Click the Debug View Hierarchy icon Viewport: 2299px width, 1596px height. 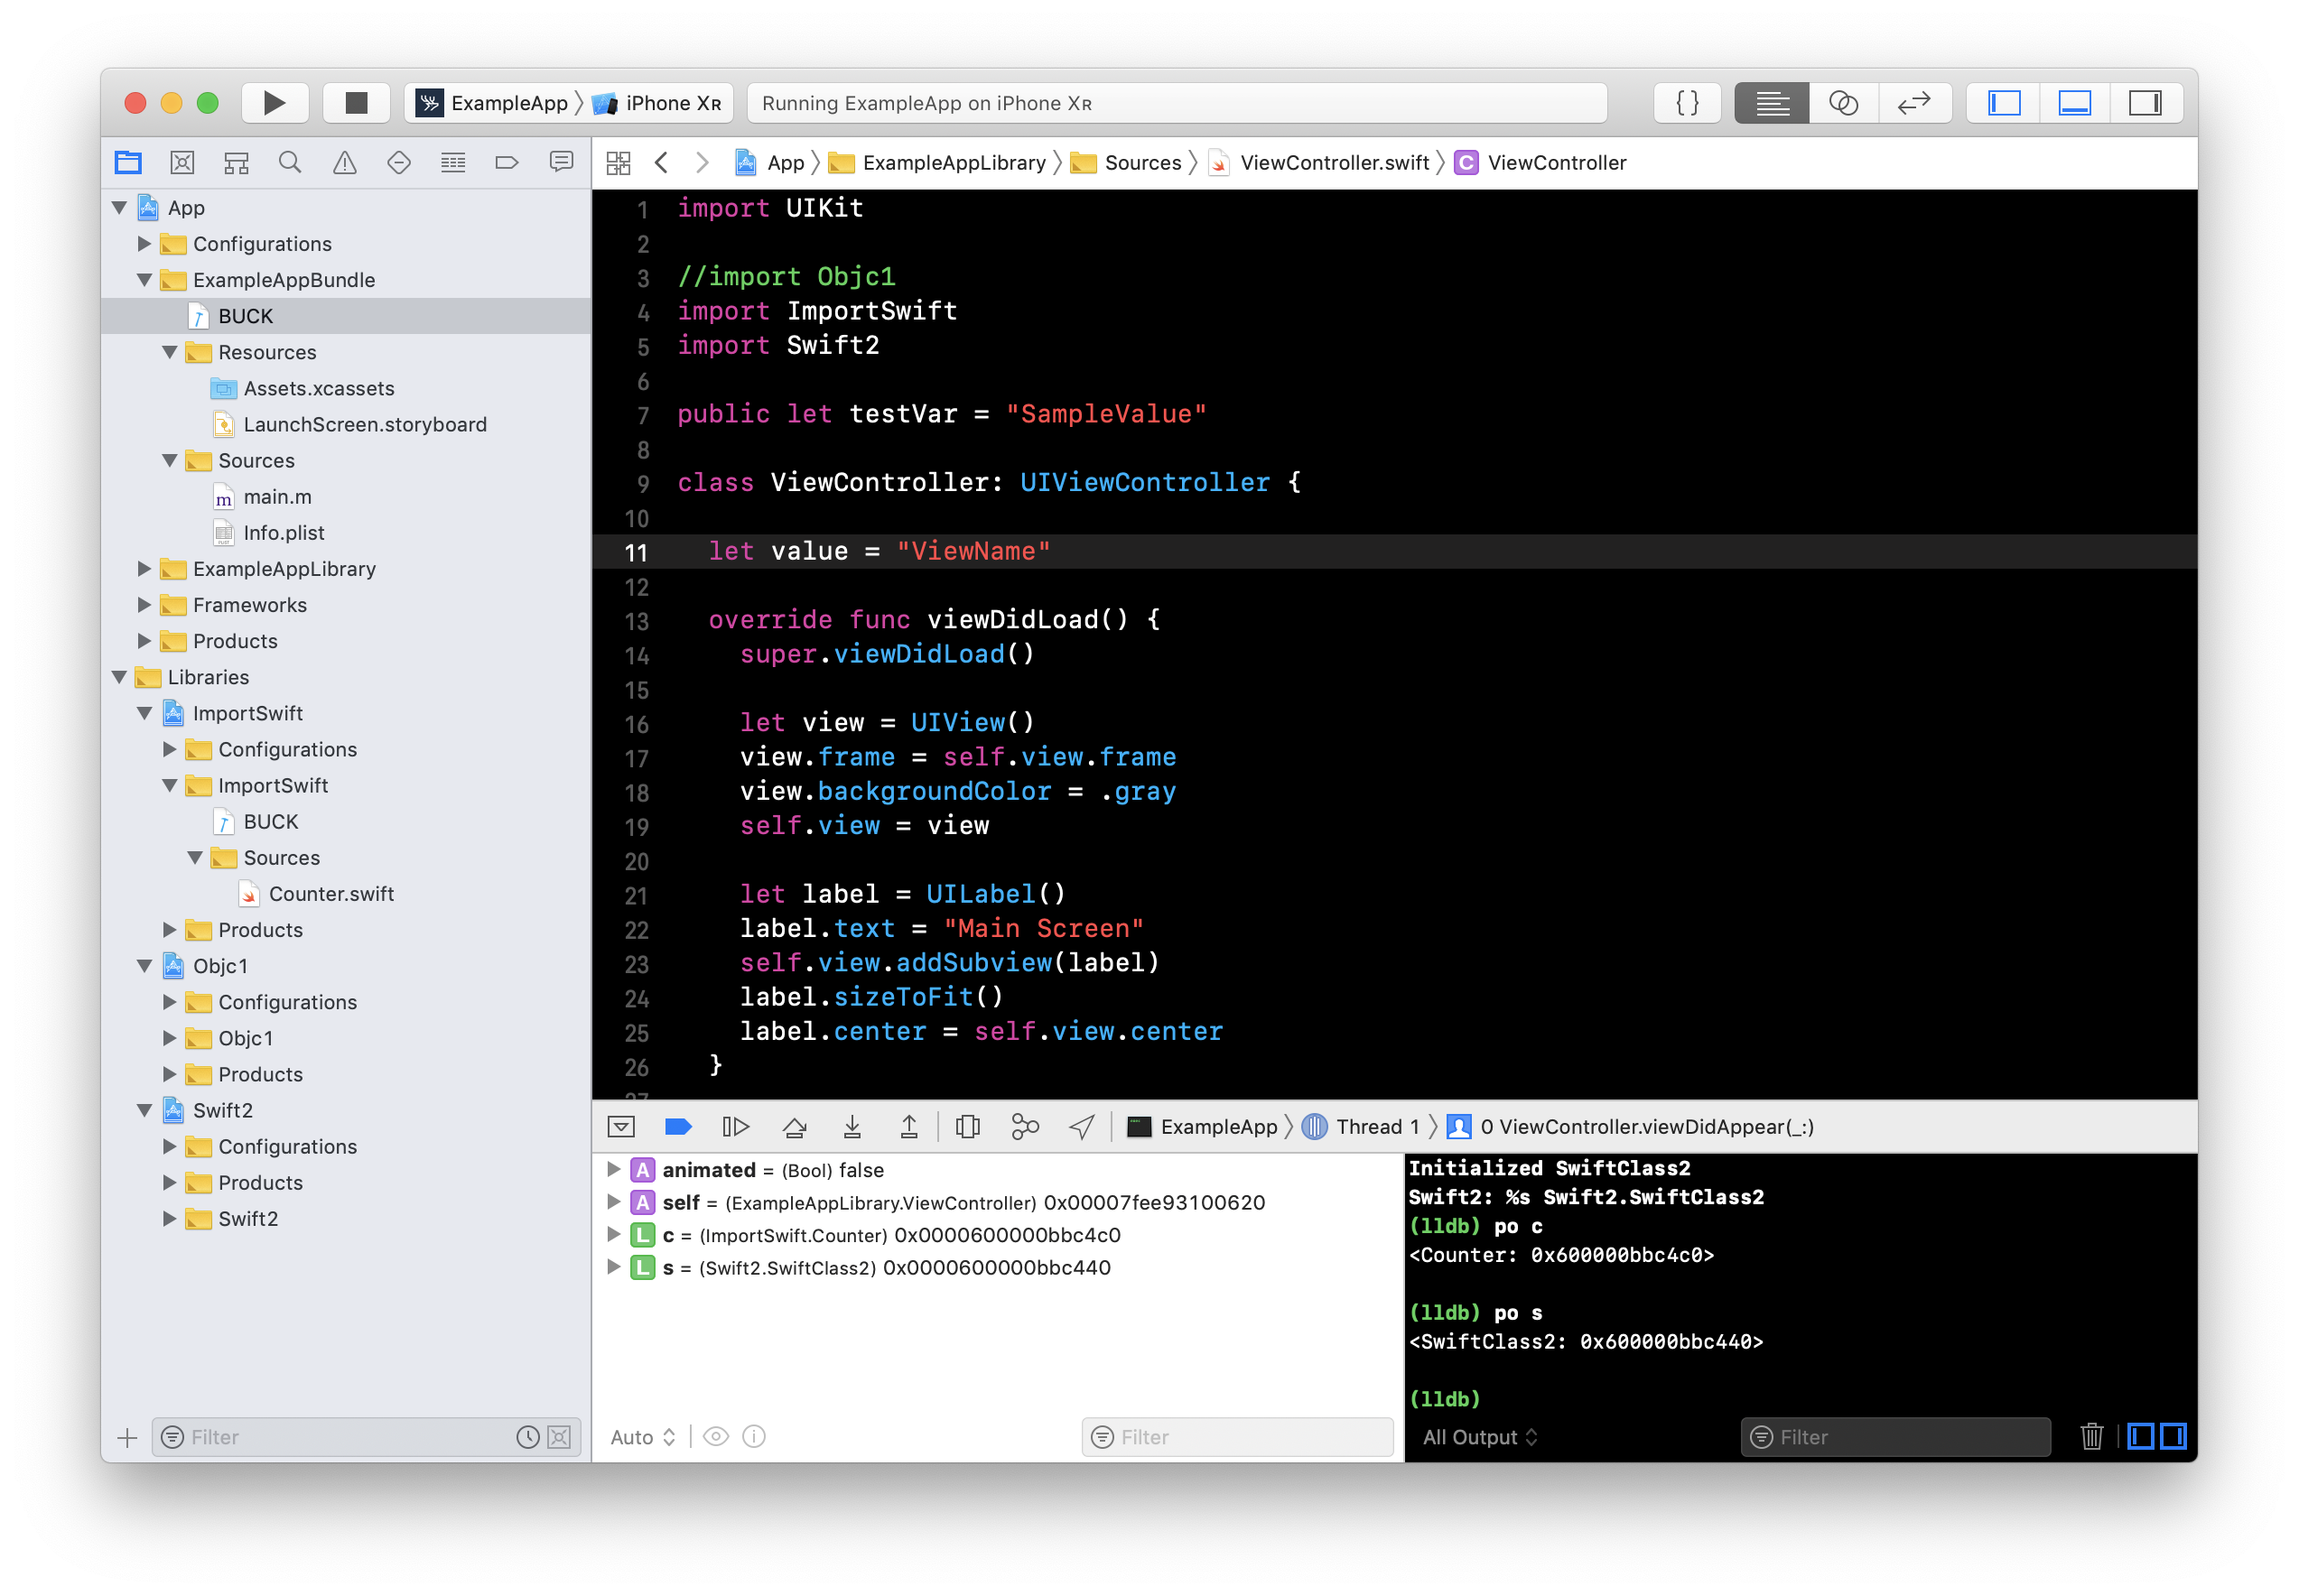[967, 1127]
